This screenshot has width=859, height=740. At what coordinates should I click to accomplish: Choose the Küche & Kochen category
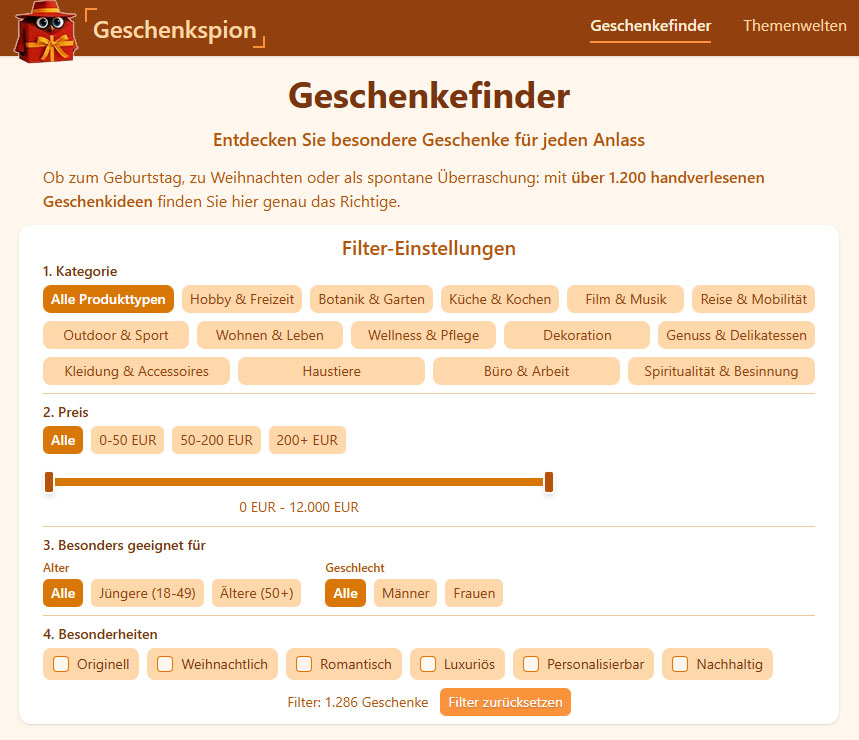tap(500, 299)
